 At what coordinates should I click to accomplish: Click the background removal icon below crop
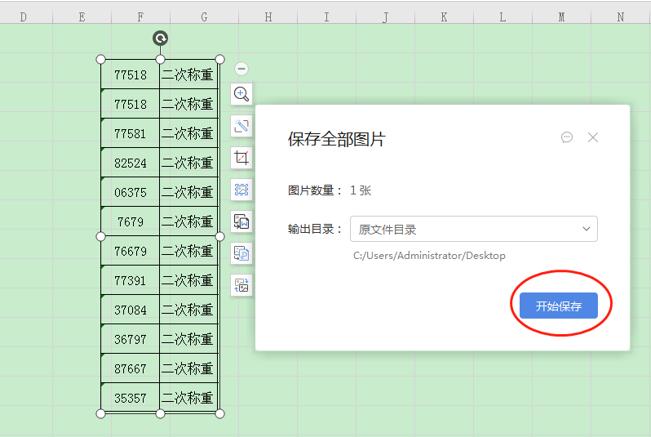241,190
